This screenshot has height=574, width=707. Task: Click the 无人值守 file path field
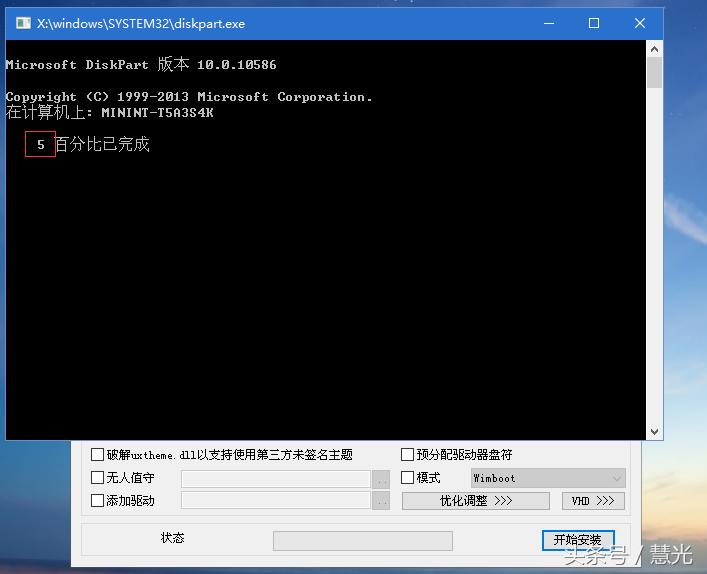tap(275, 479)
